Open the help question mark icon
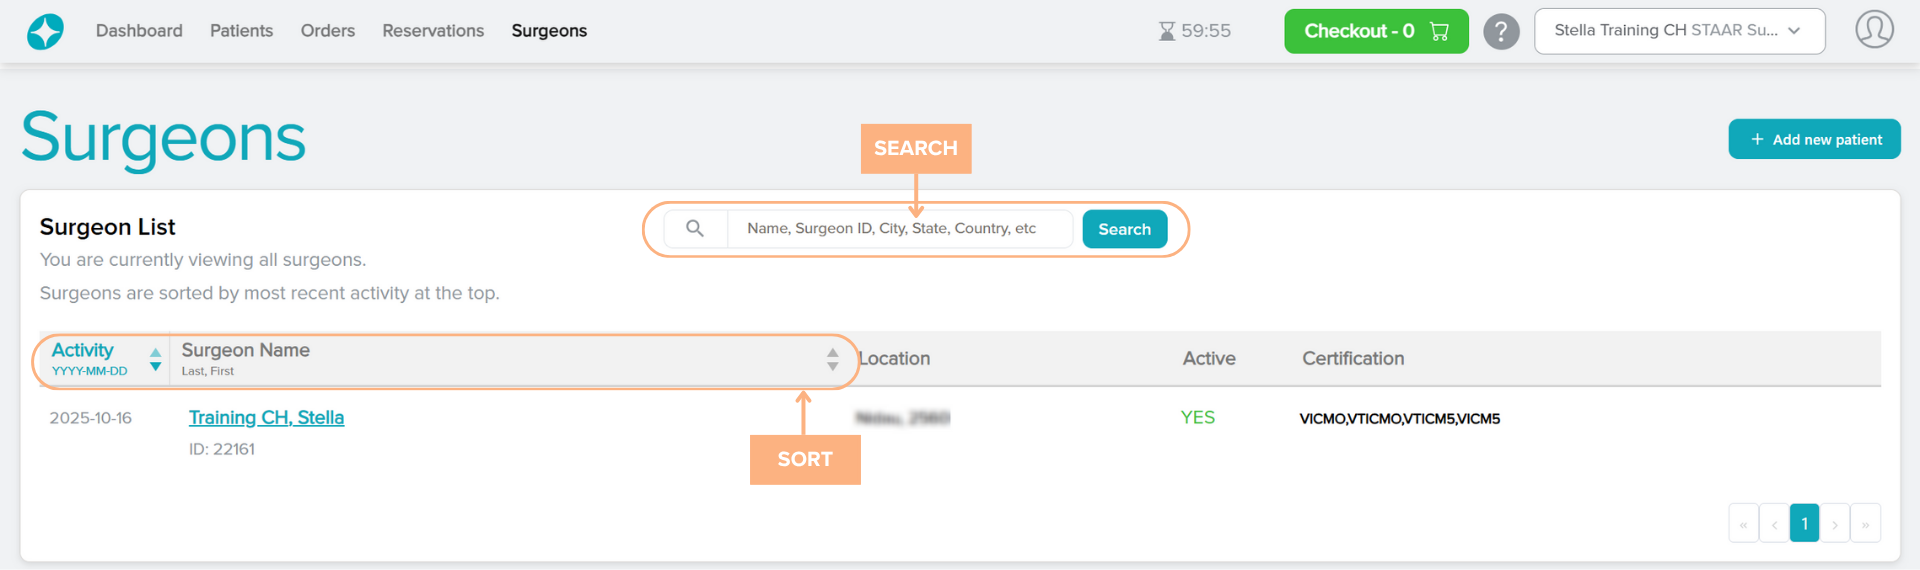The height and width of the screenshot is (570, 1920). [1501, 31]
